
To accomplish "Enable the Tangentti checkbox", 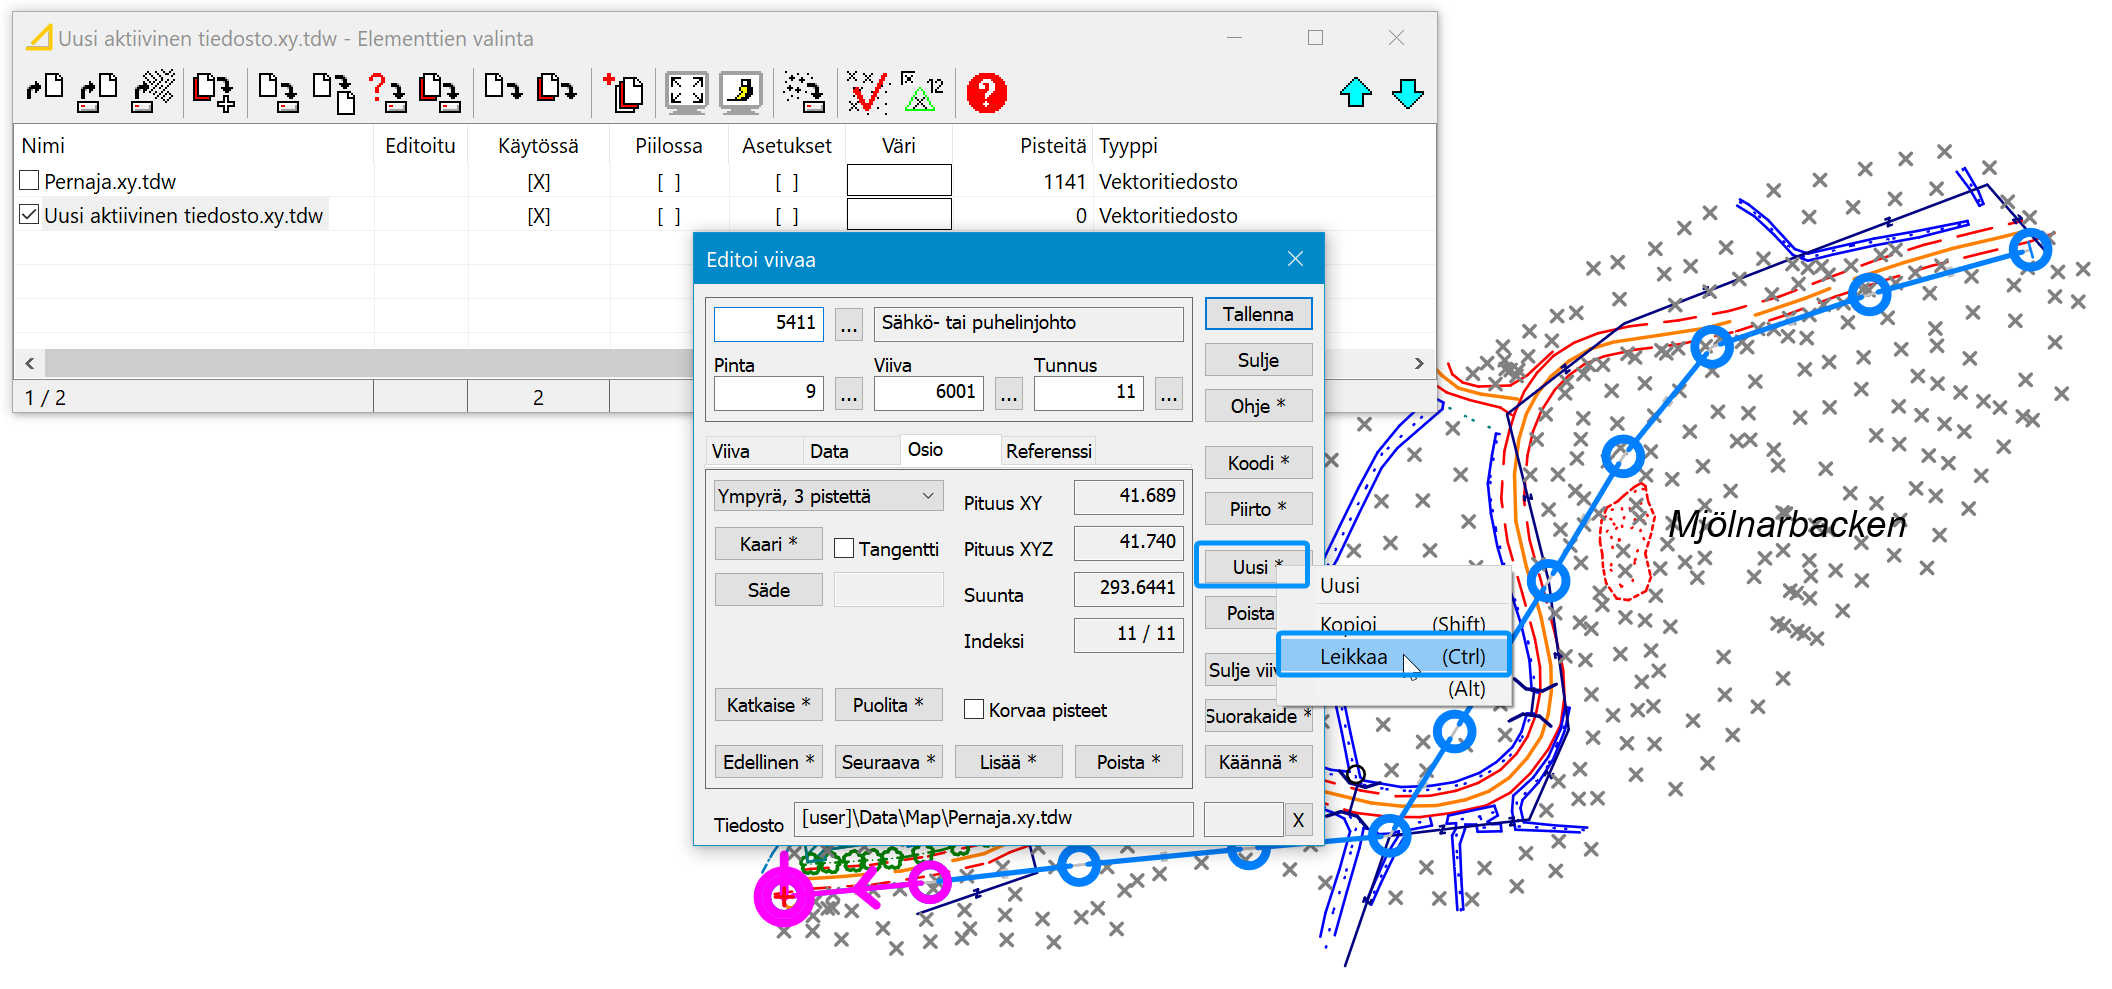I will [844, 548].
